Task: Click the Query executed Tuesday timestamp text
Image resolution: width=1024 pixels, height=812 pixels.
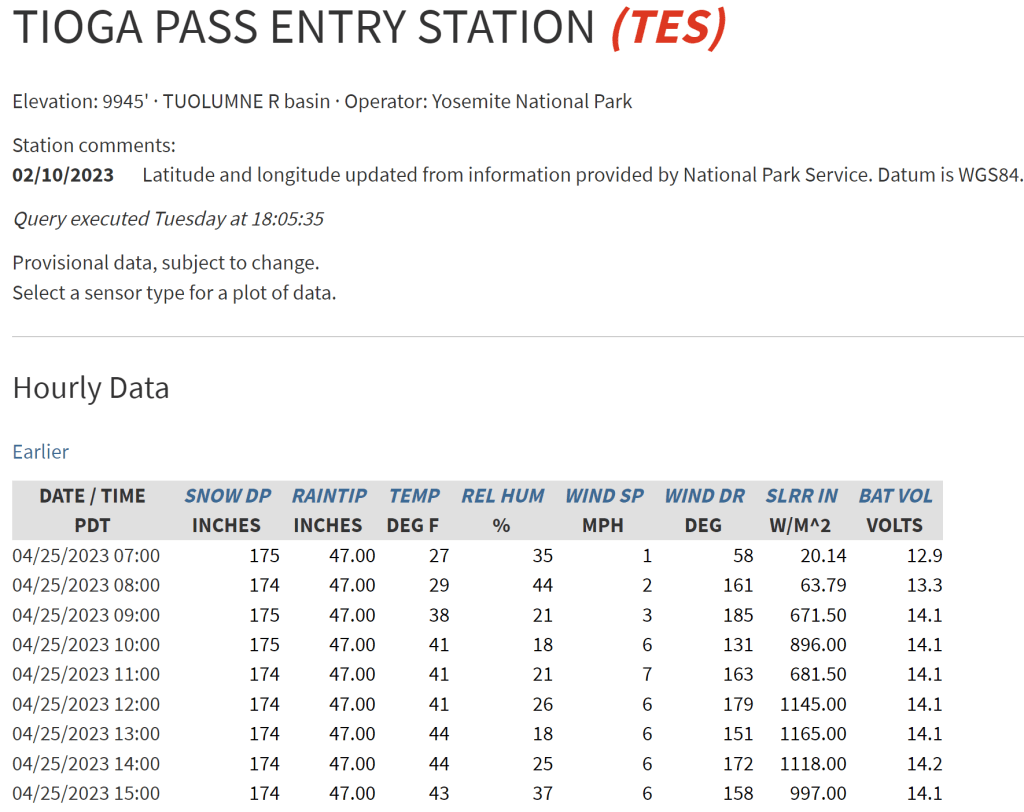Action: tap(168, 219)
